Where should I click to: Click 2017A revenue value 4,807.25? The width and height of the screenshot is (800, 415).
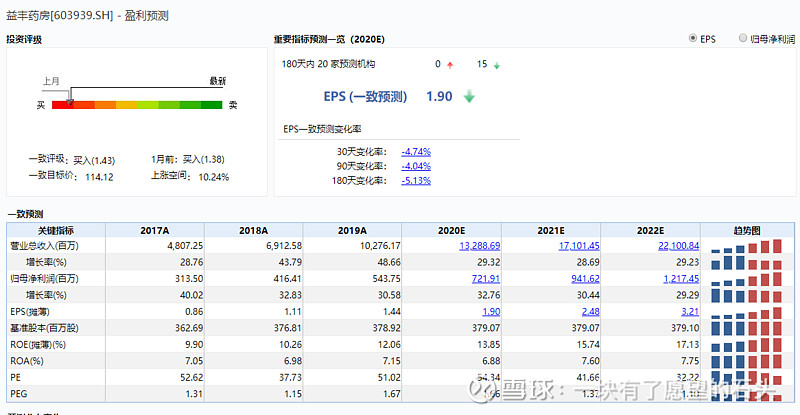tap(185, 246)
